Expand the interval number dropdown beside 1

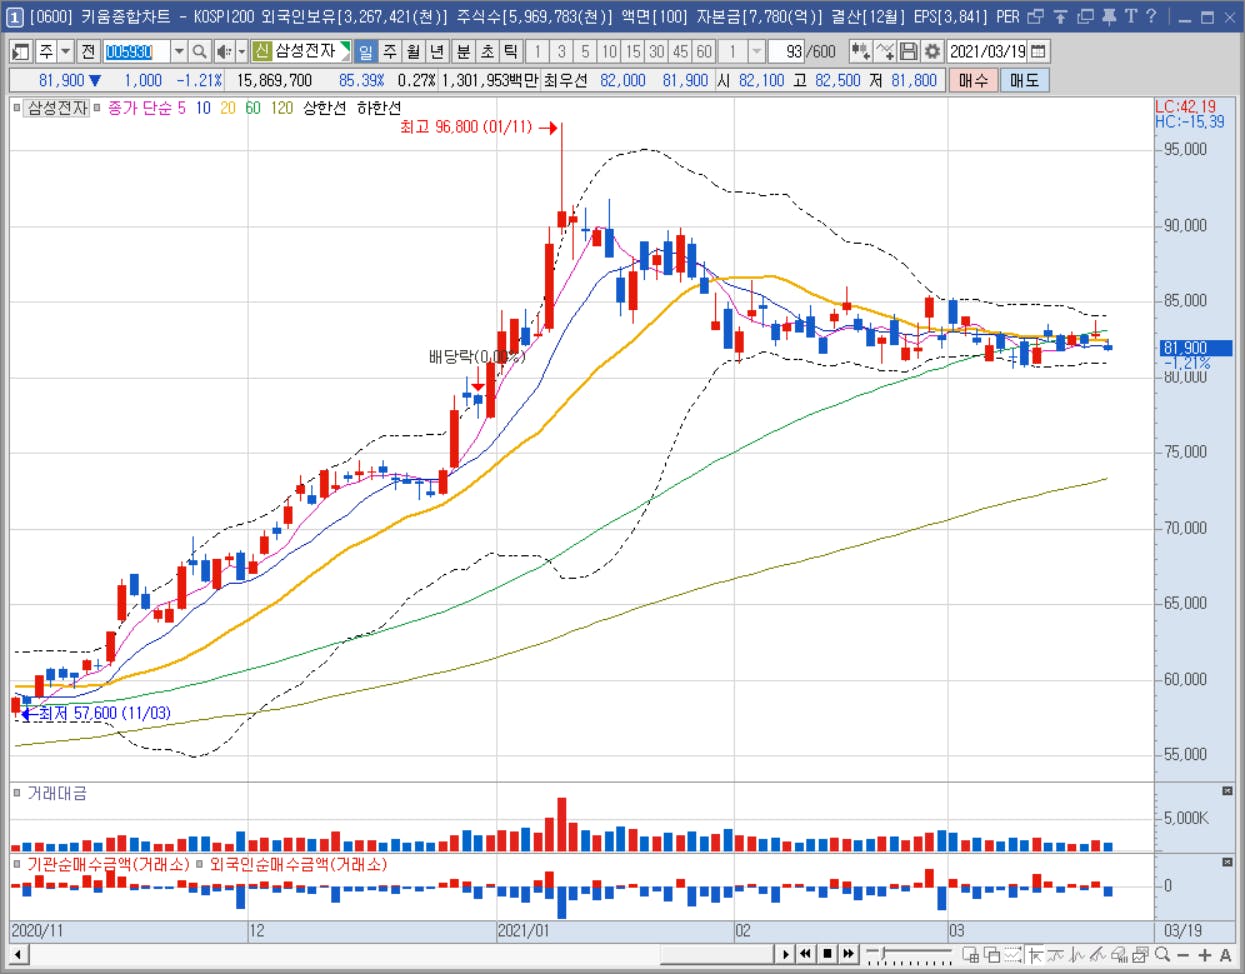click(757, 51)
